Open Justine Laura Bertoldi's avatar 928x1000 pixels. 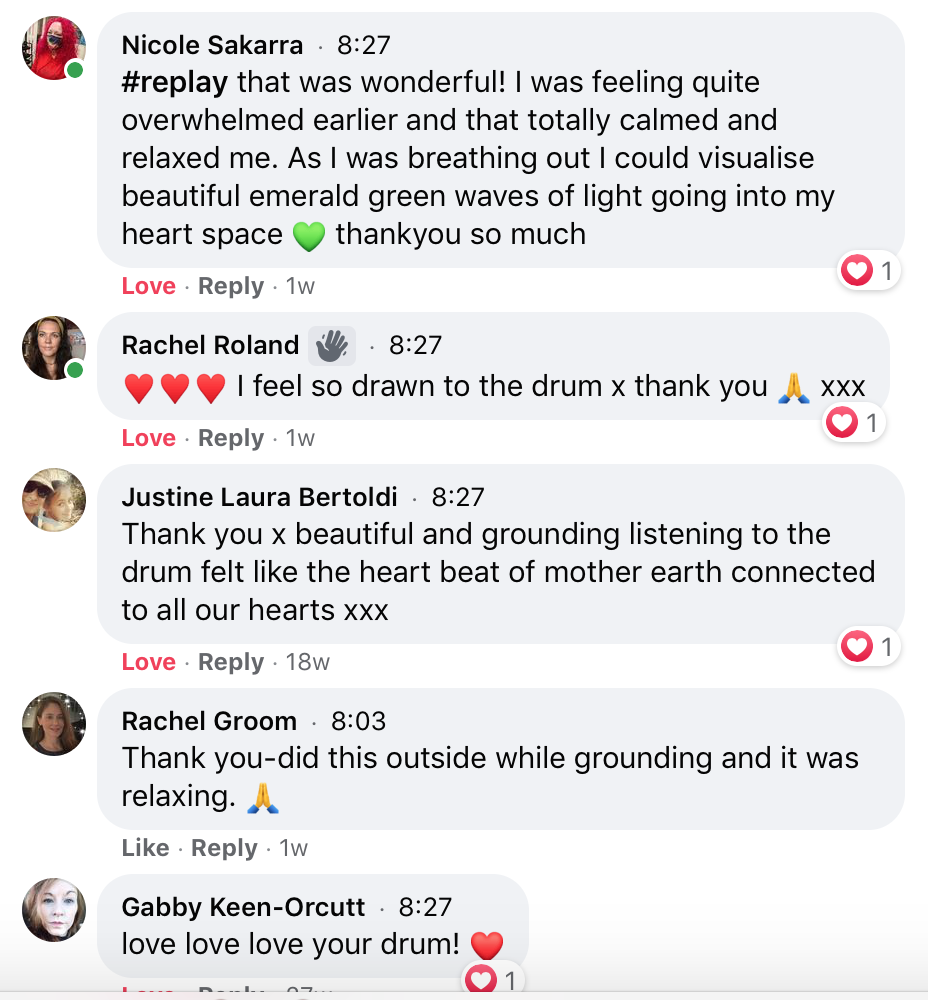54,499
